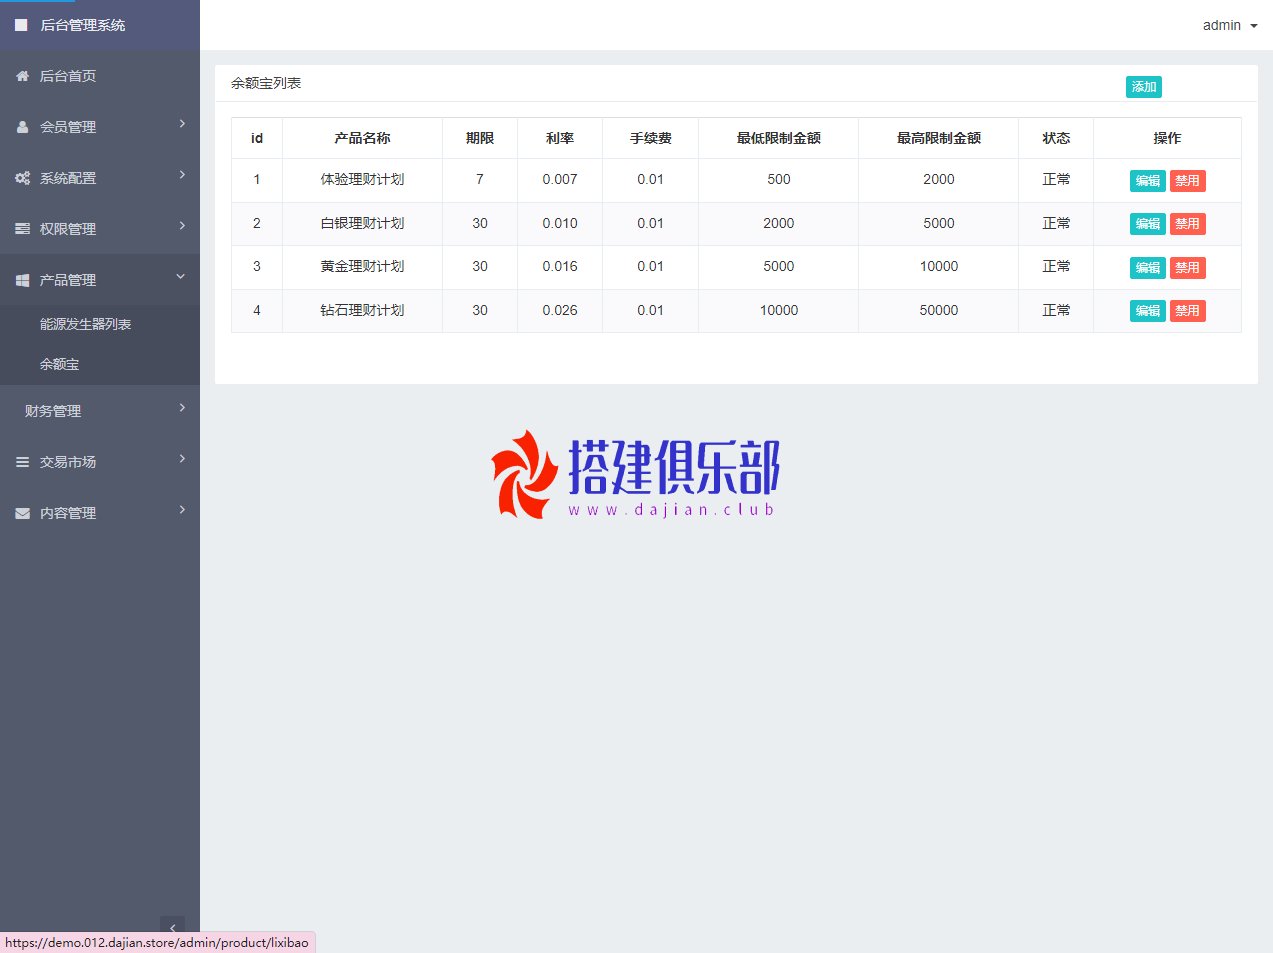Click the gears icon for 系统配置
This screenshot has width=1273, height=953.
22,178
